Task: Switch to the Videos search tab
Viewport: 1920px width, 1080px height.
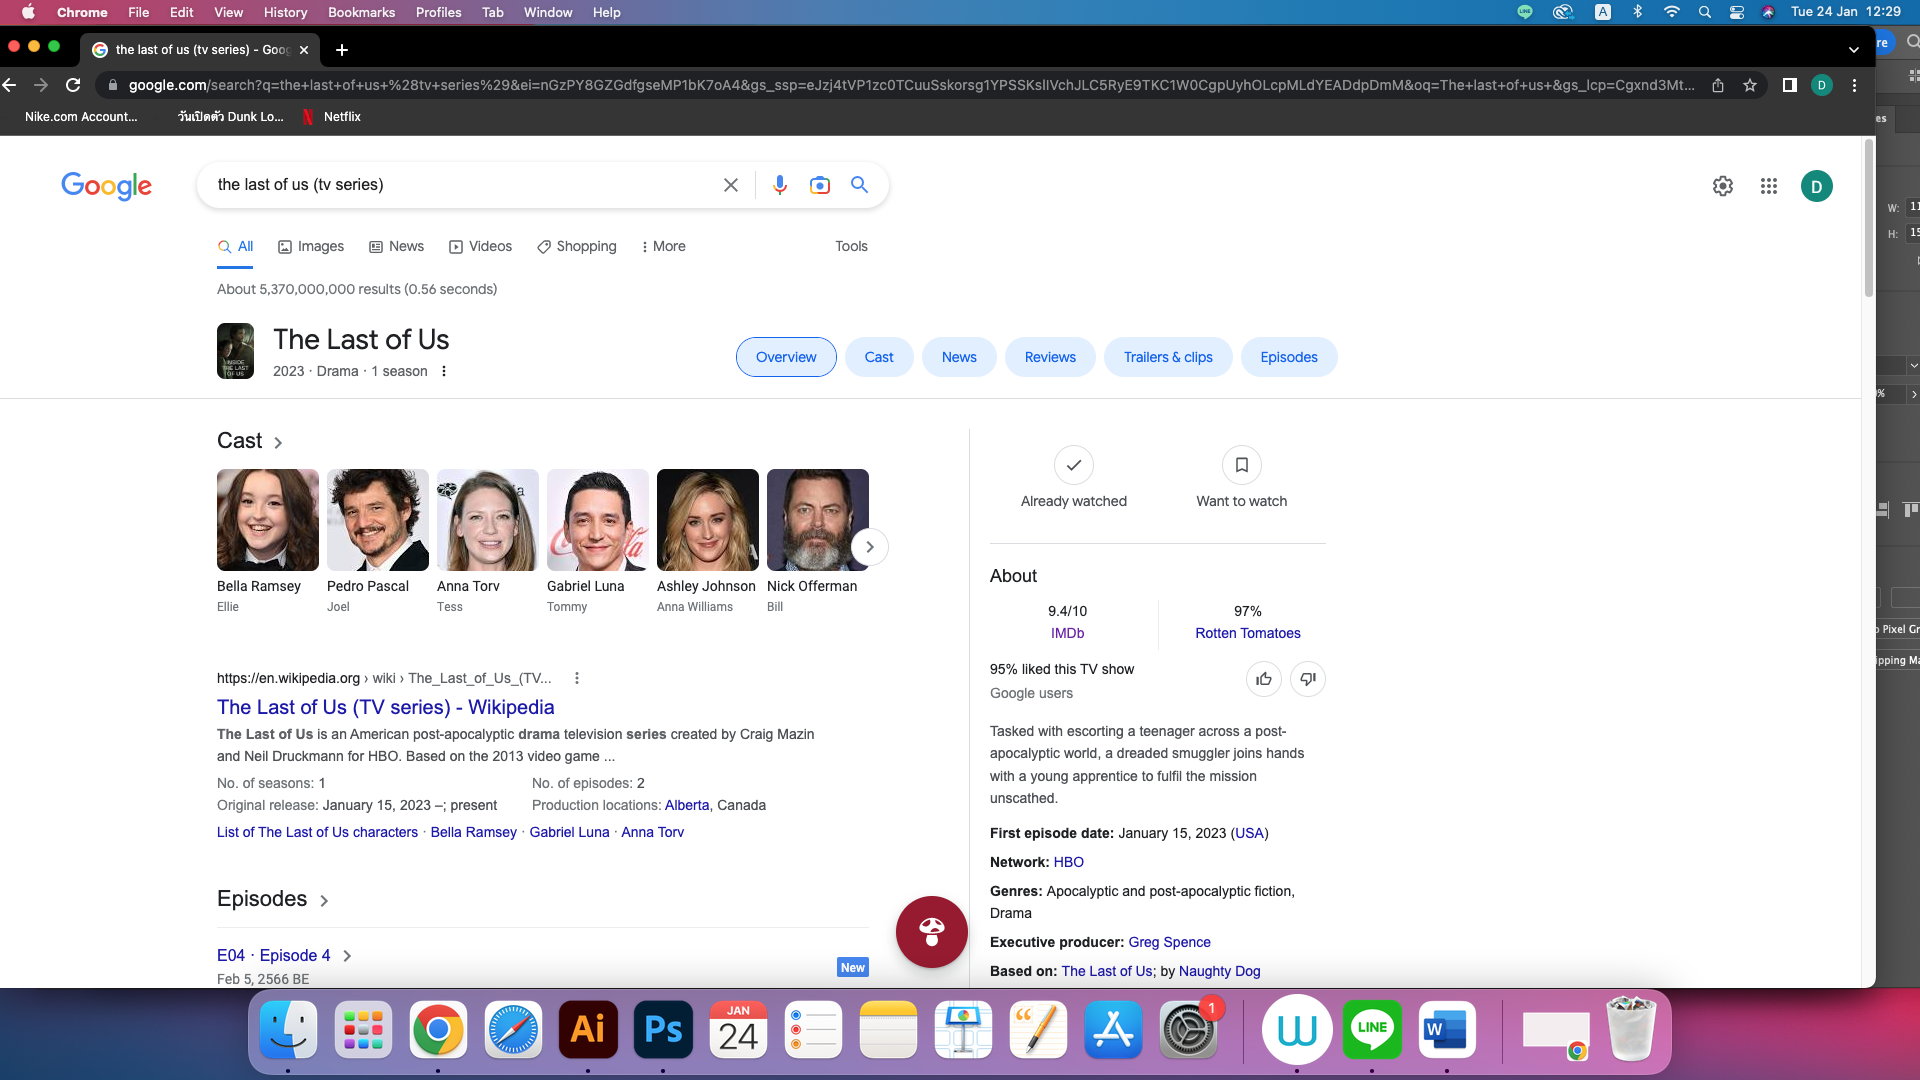Action: pyautogui.click(x=481, y=247)
